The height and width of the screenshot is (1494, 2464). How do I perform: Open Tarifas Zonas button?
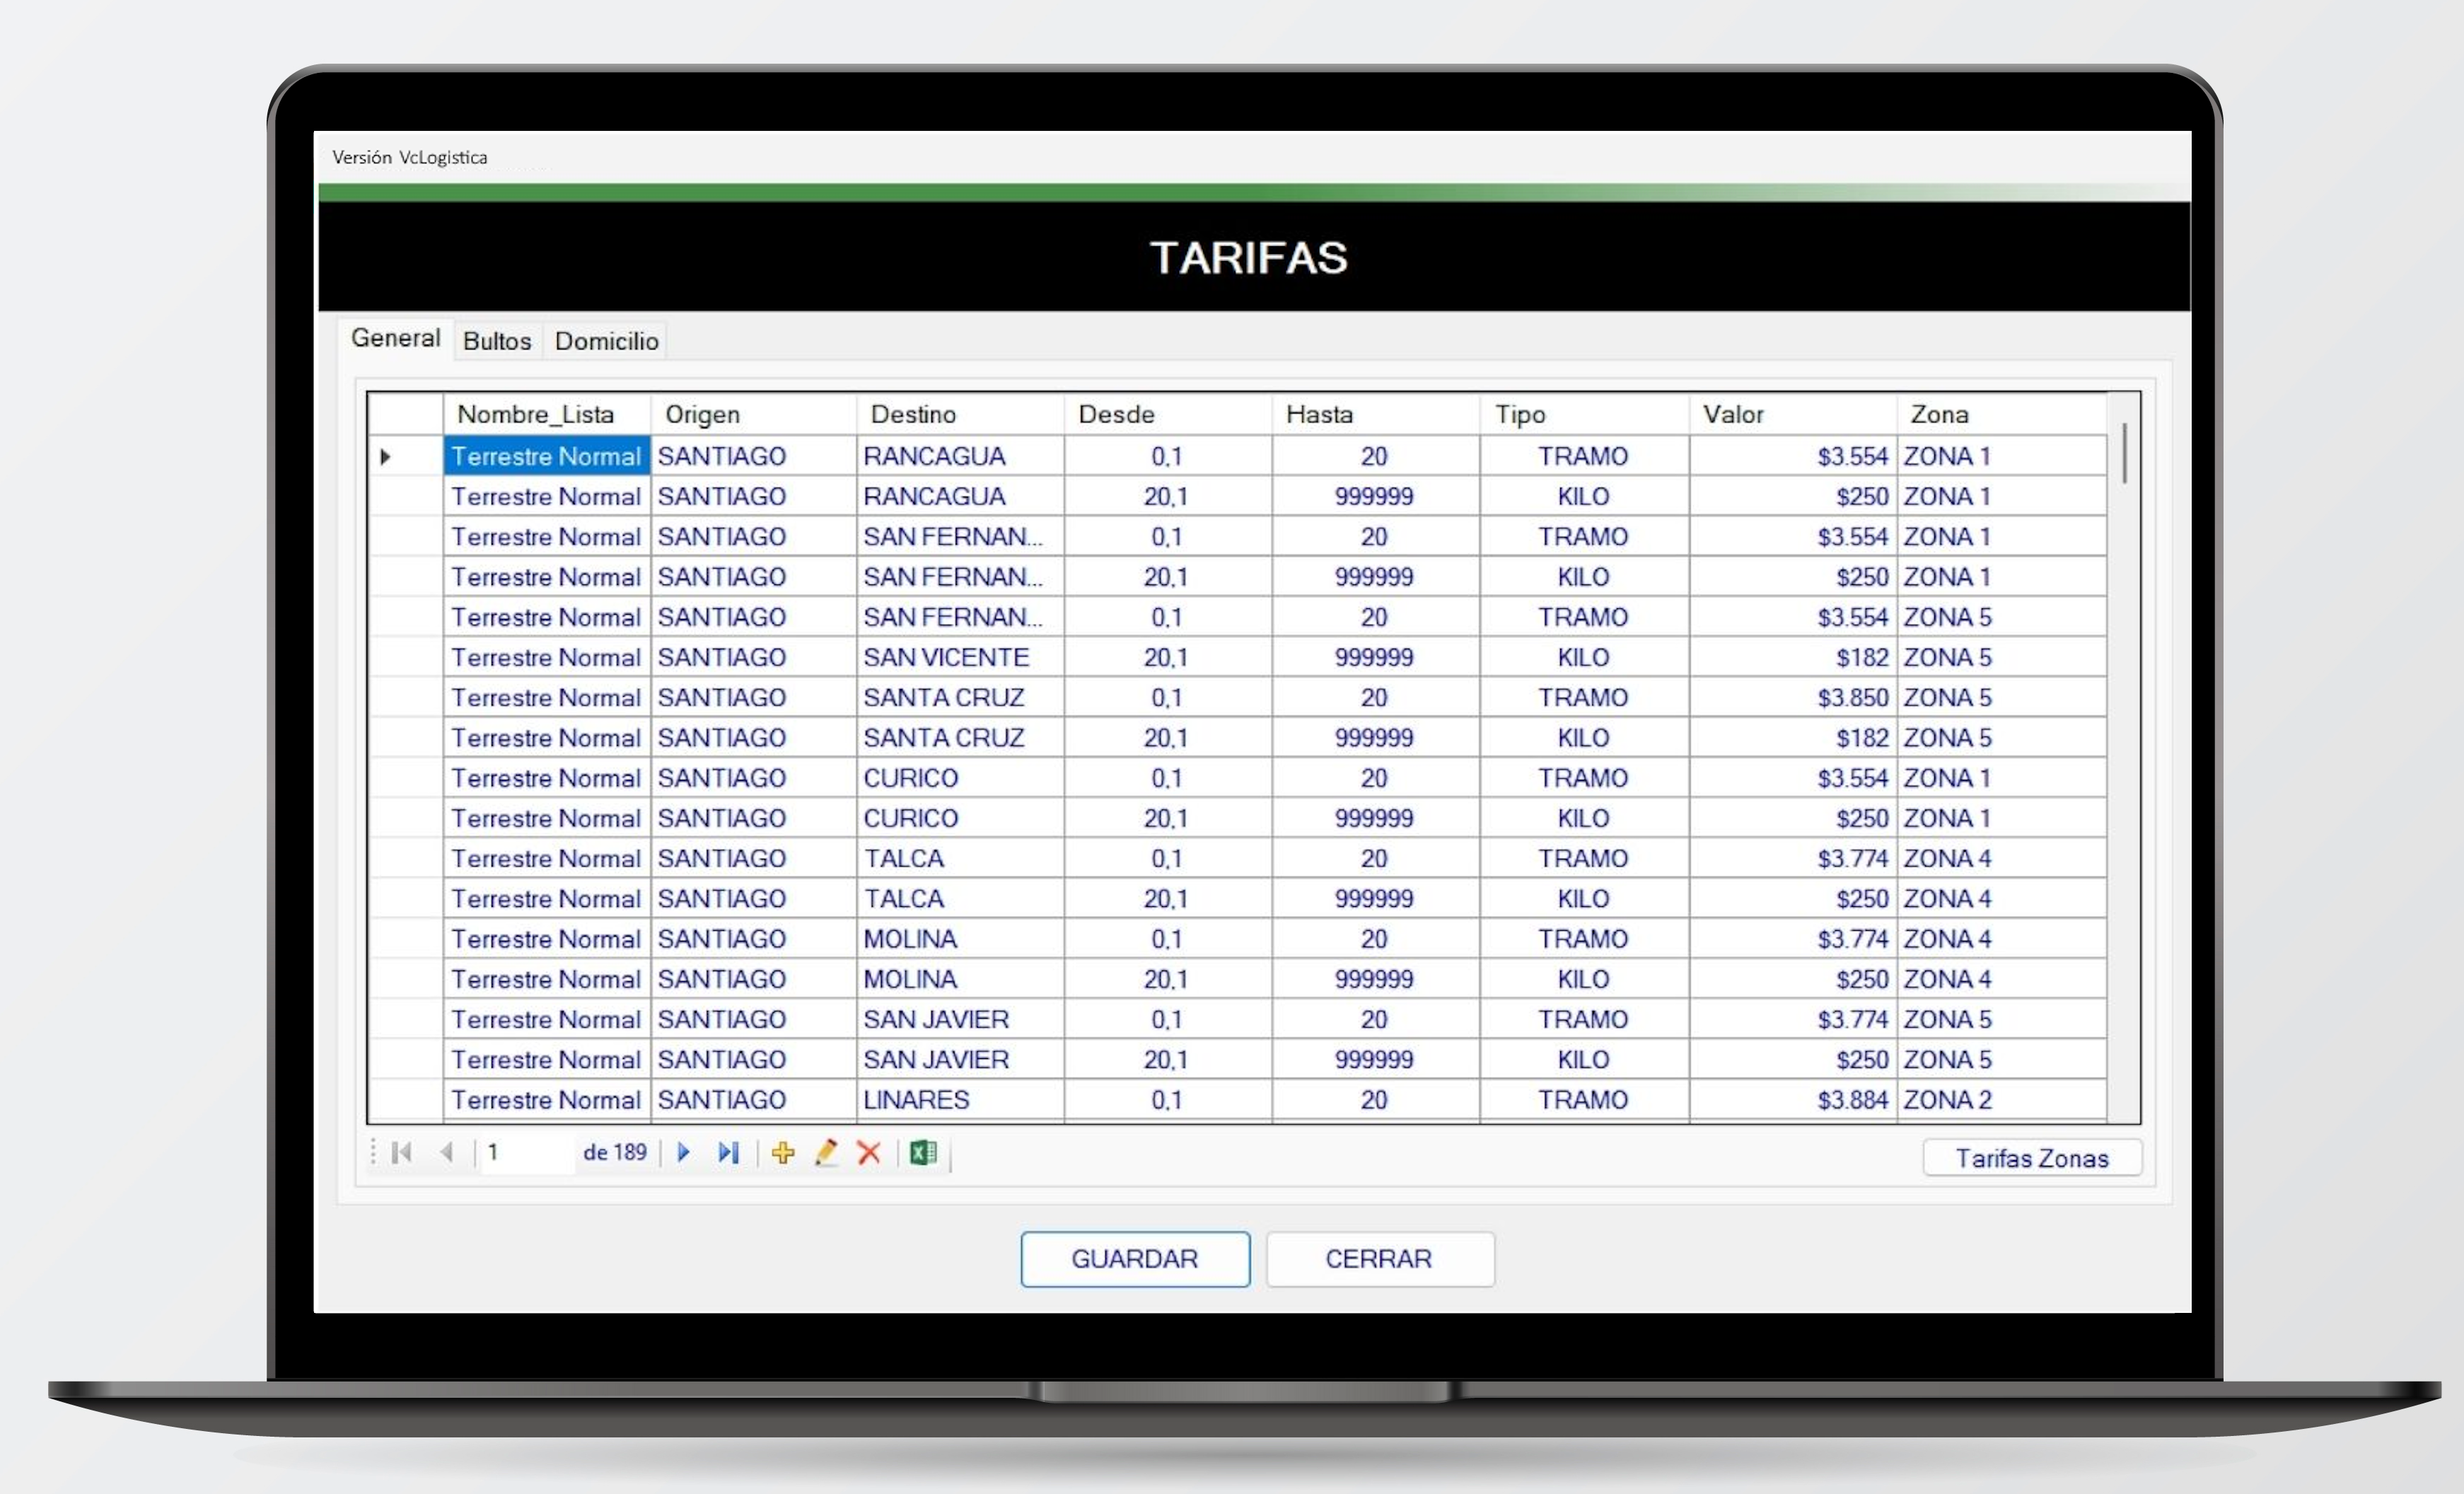click(x=2032, y=1158)
